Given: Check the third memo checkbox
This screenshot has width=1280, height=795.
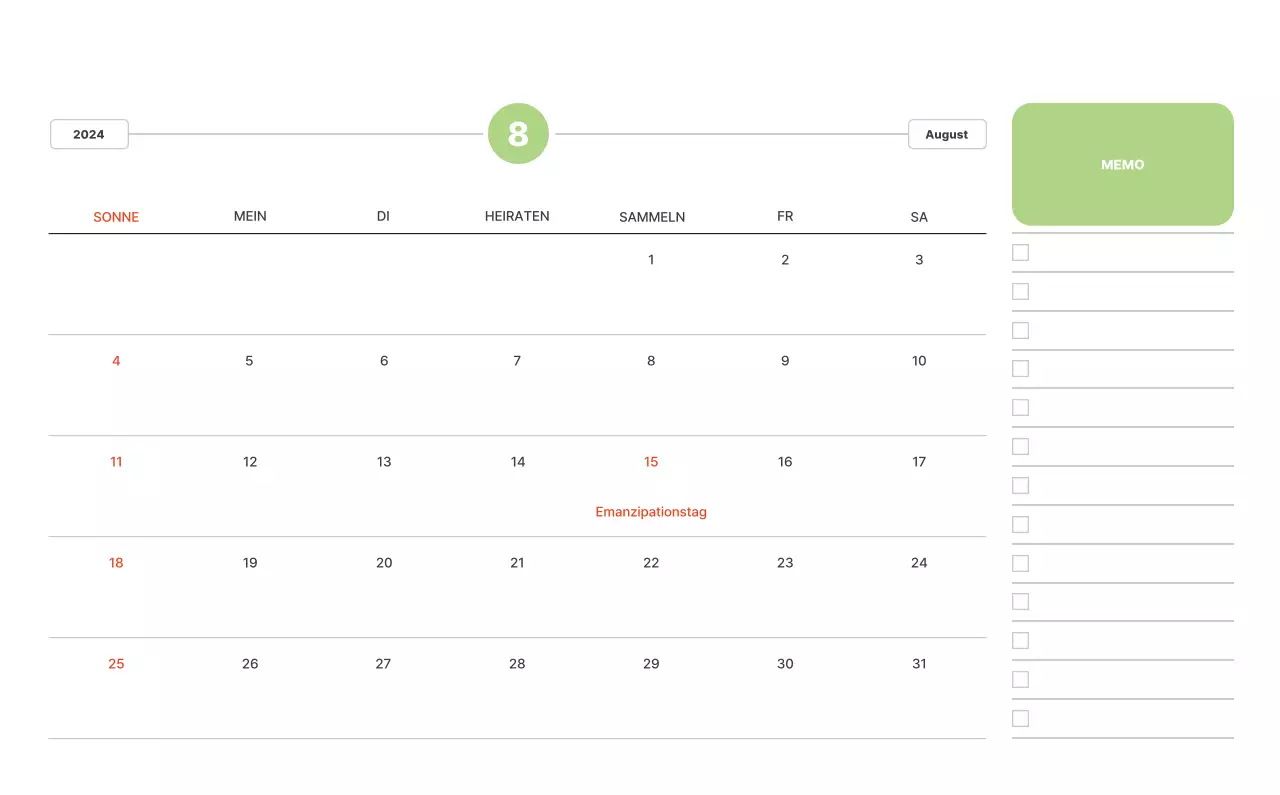Looking at the screenshot, I should pos(1020,331).
